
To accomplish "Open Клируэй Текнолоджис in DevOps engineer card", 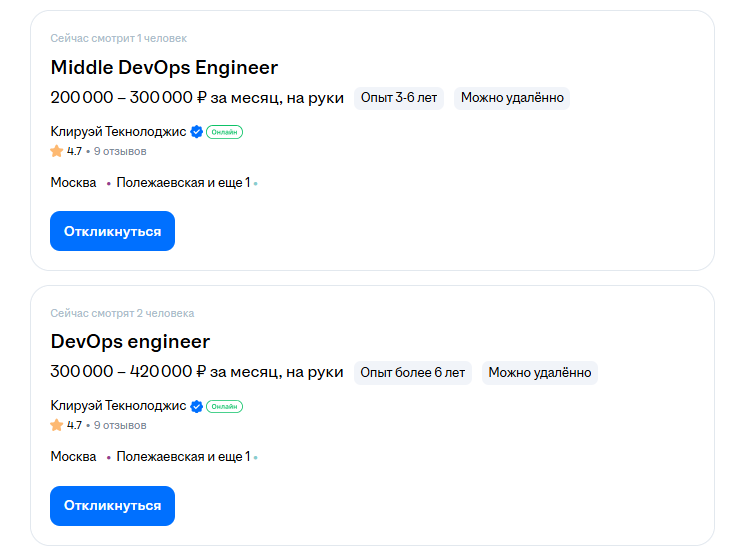I will [118, 406].
